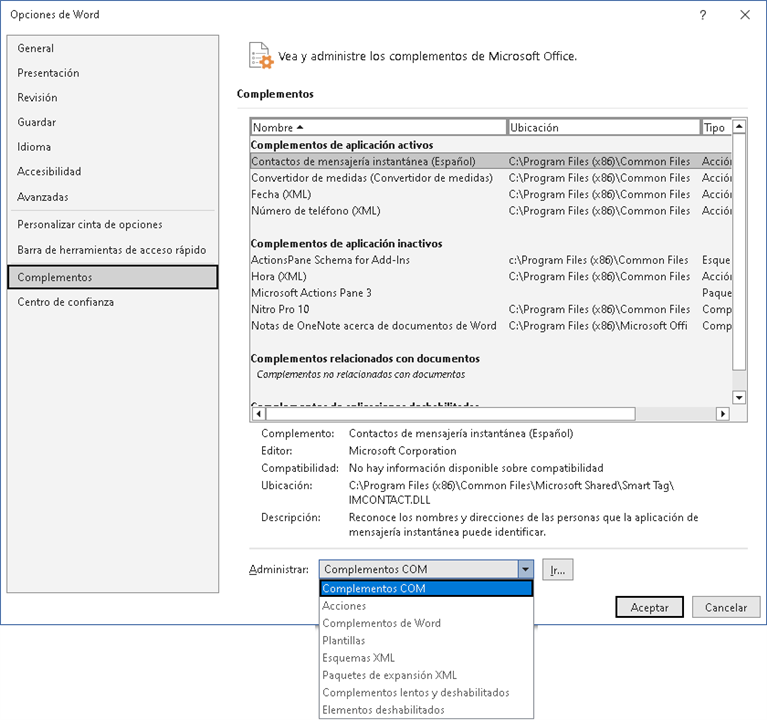Go to Personalizar cinta de opciones
The width and height of the screenshot is (767, 720).
(90, 225)
